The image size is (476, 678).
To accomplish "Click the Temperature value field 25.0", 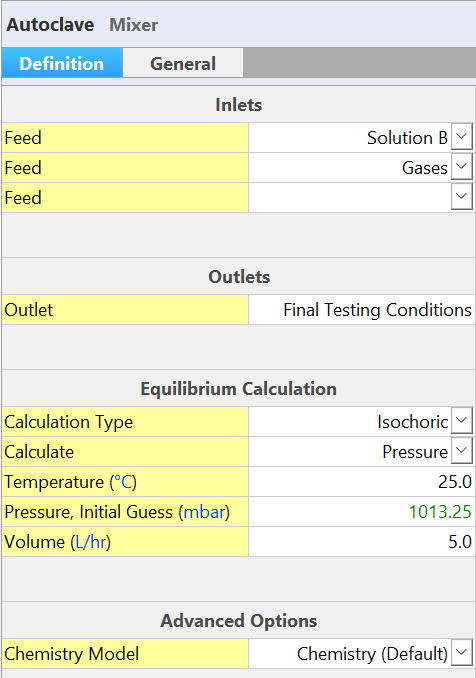I will pos(361,482).
